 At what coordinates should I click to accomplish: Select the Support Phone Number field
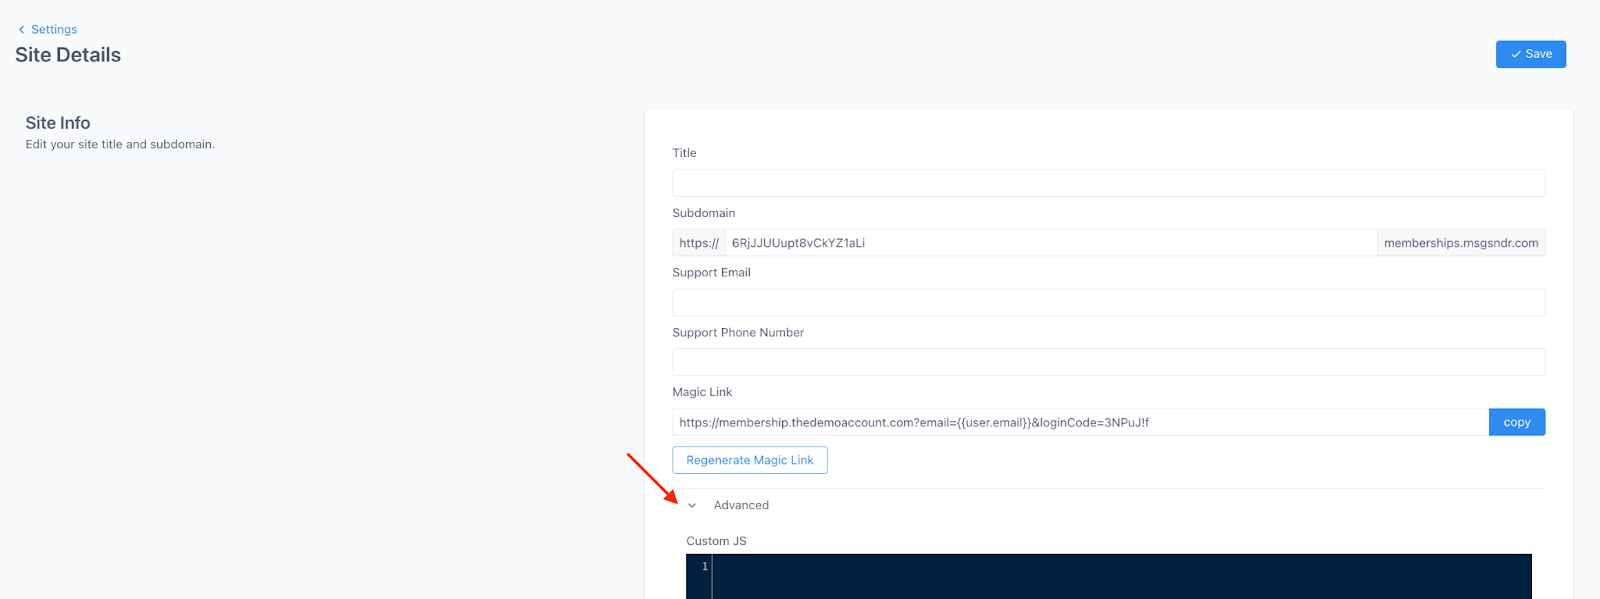click(1108, 362)
